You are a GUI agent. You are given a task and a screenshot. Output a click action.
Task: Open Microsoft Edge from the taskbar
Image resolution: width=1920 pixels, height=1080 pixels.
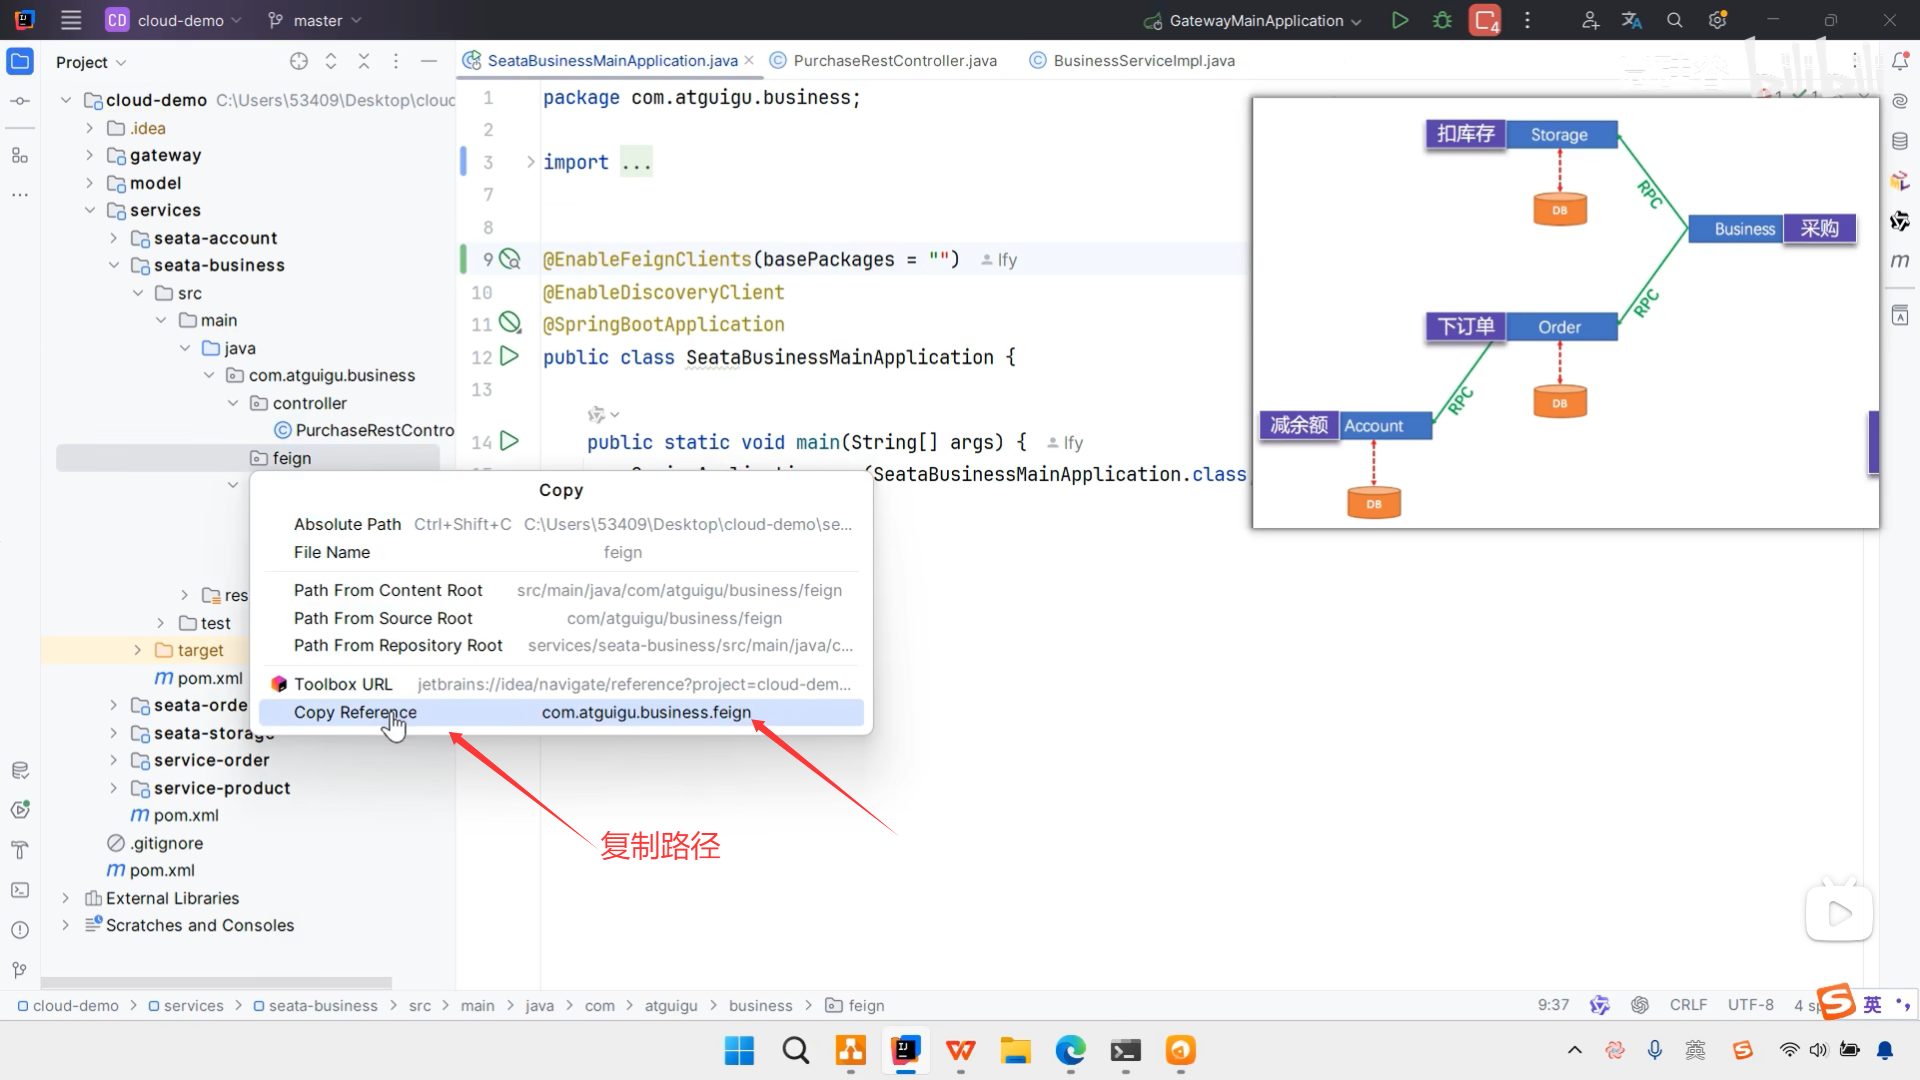[1070, 1051]
